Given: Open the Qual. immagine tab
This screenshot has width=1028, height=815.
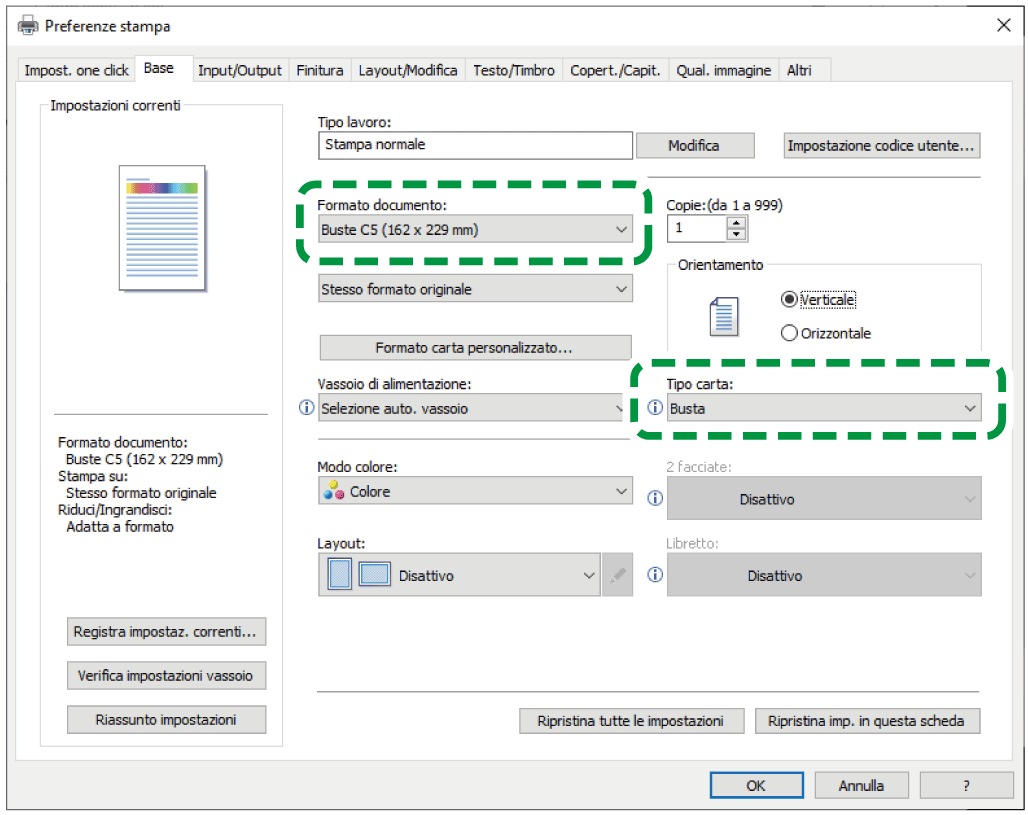Looking at the screenshot, I should 723,70.
